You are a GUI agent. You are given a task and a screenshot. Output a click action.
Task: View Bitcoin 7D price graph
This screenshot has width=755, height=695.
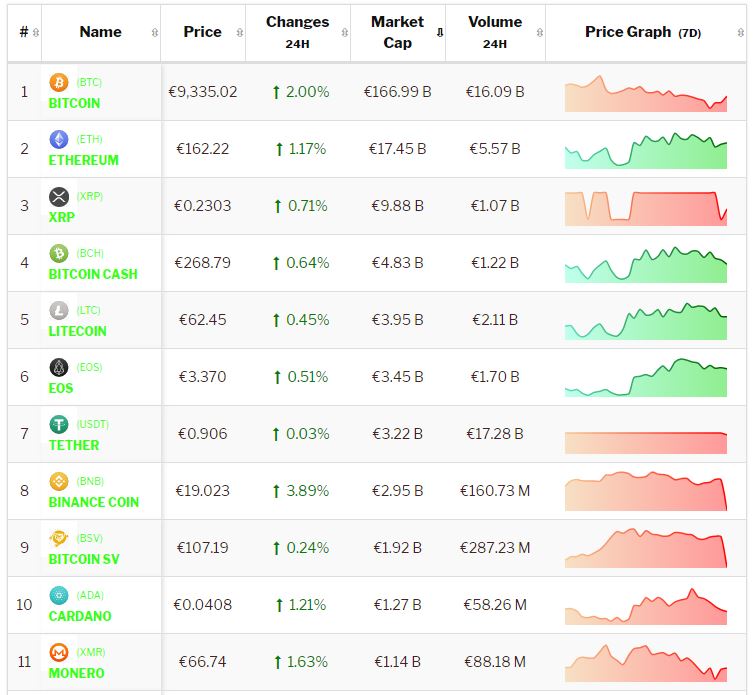645,92
